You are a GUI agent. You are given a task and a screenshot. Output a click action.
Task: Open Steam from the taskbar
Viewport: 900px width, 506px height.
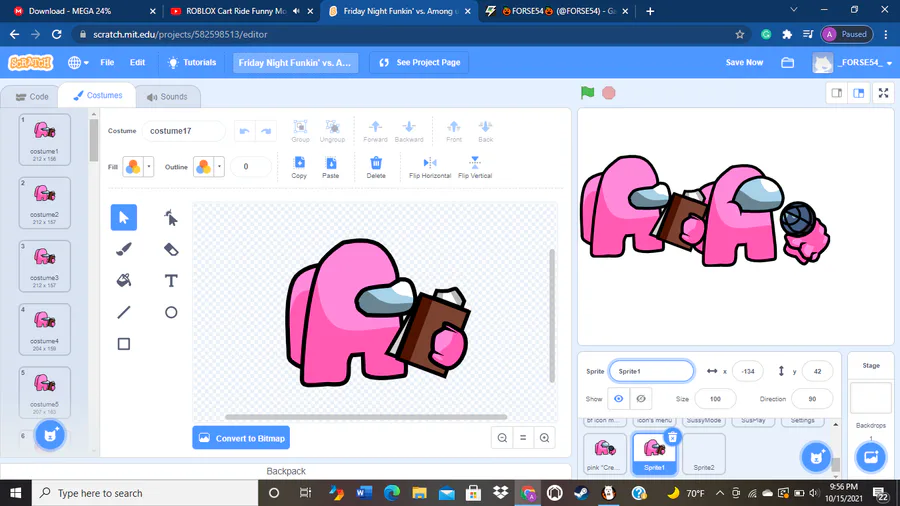pyautogui.click(x=581, y=493)
